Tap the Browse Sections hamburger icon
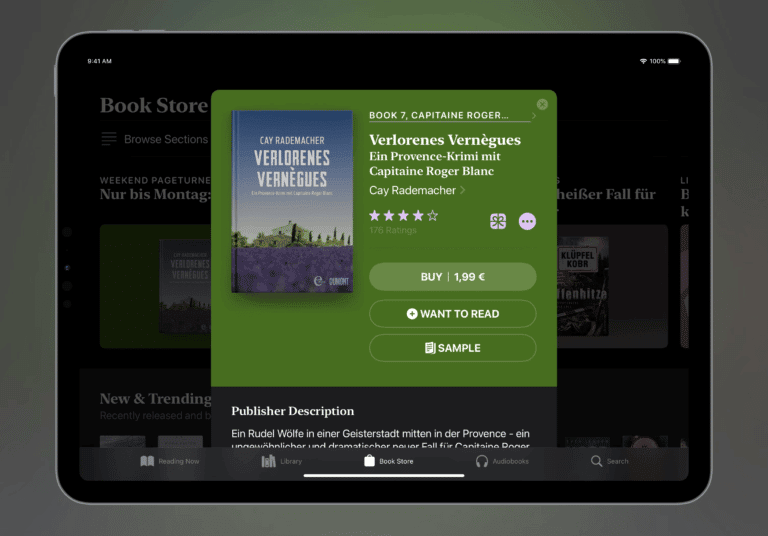 point(109,139)
